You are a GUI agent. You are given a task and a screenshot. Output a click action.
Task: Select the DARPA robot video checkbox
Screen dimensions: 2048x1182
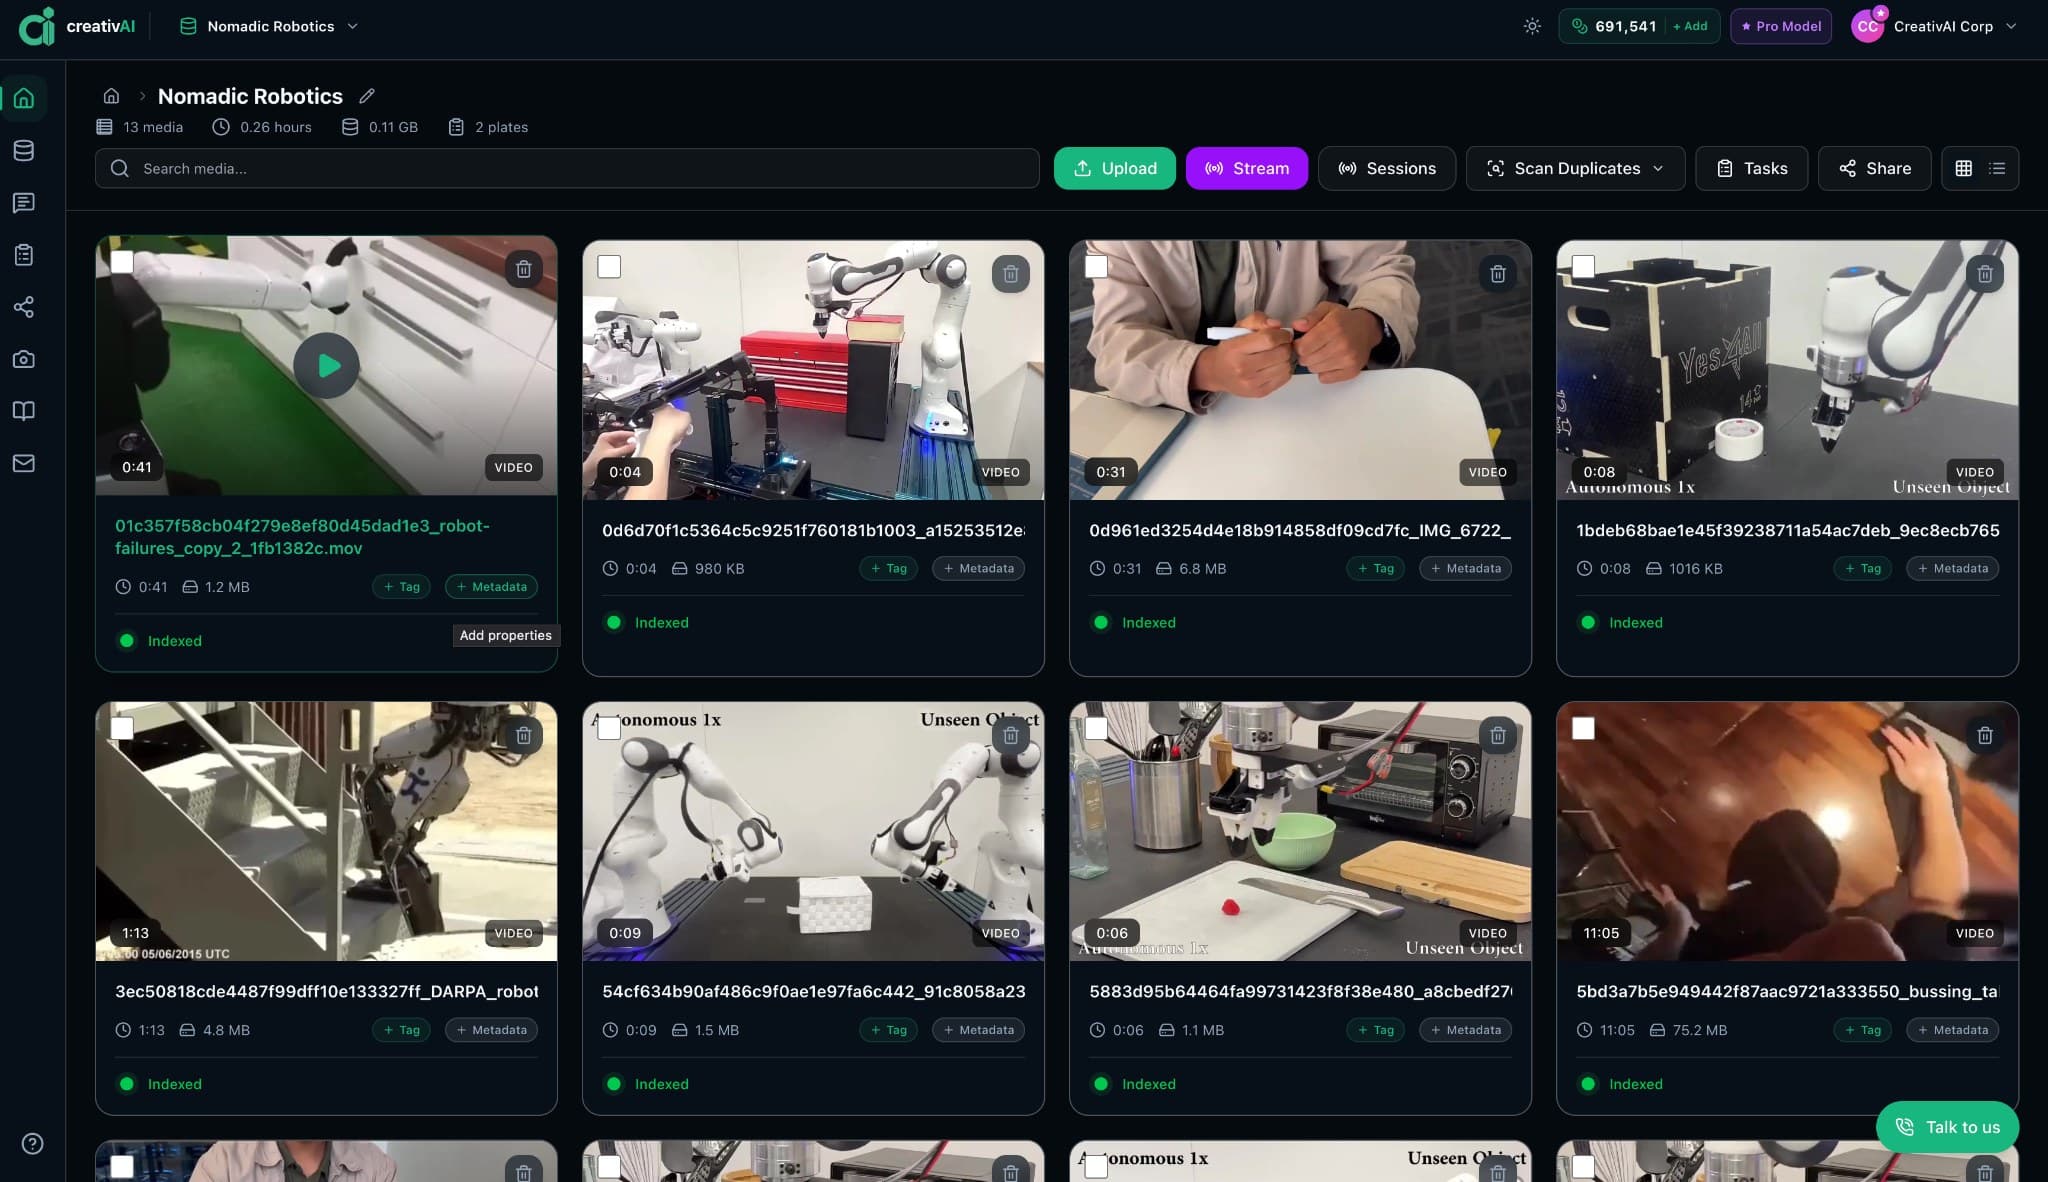coord(122,728)
